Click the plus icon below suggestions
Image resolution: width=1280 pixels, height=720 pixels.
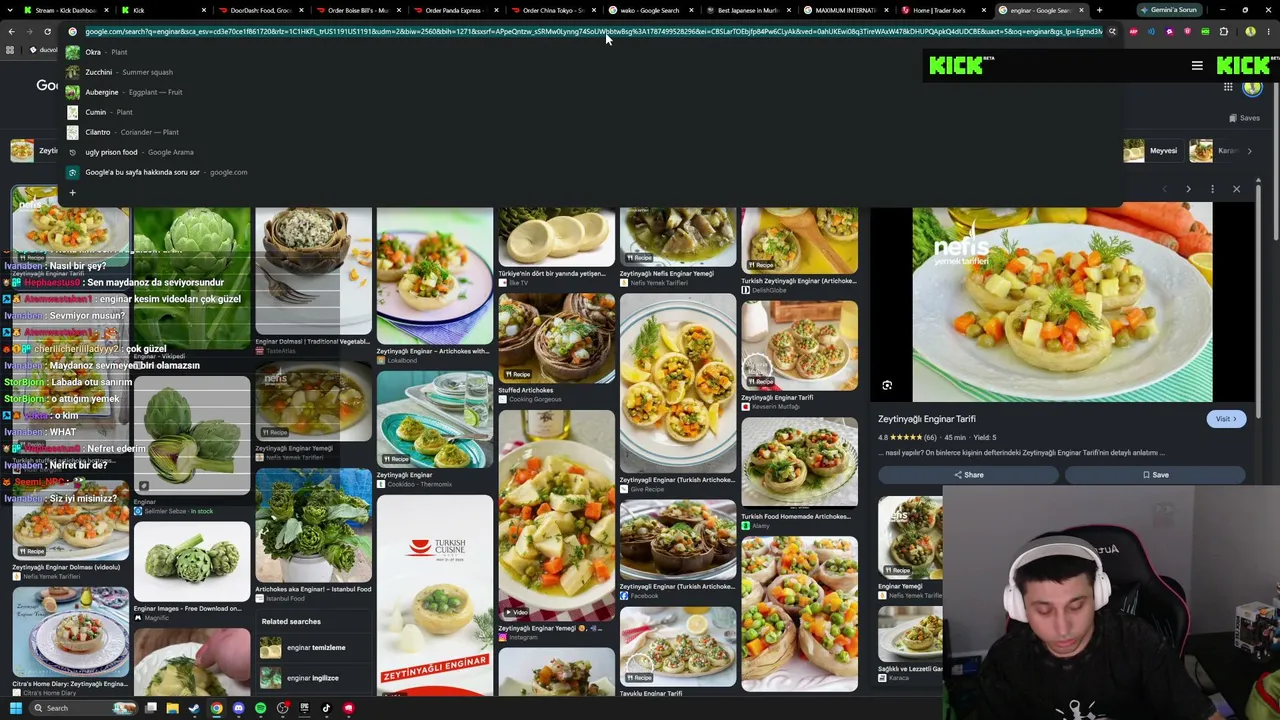click(x=72, y=192)
